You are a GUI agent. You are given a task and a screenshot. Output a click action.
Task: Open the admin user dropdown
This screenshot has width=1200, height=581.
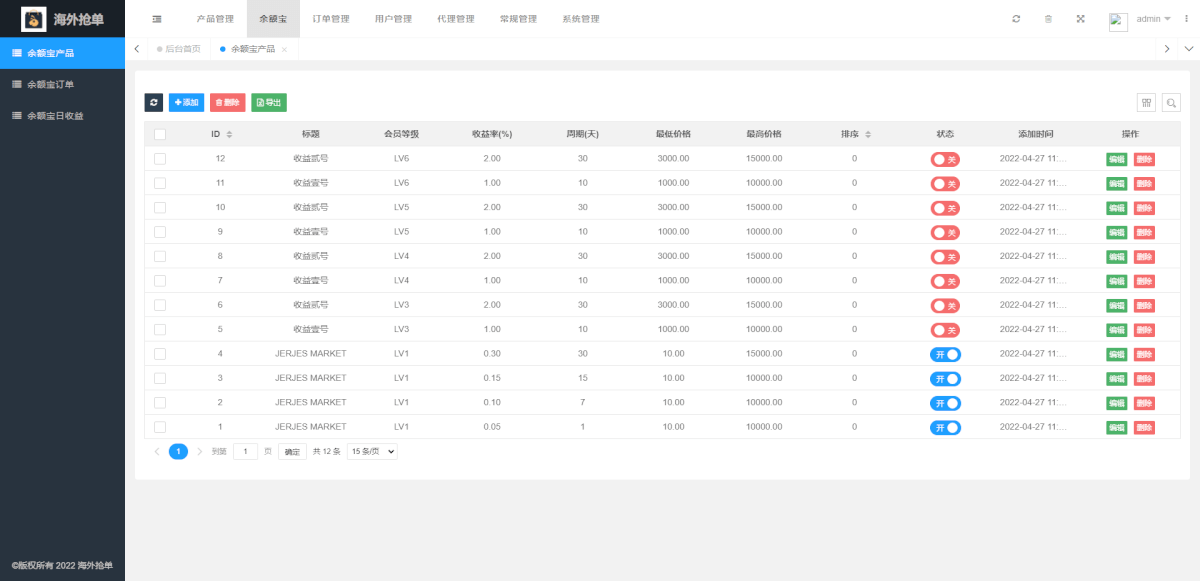click(1153, 19)
